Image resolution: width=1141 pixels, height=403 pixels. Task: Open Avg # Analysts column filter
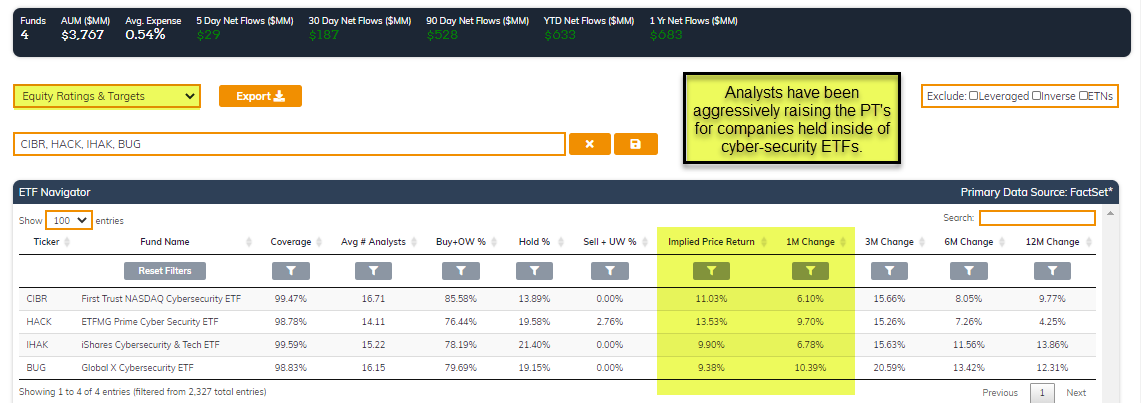(x=373, y=271)
